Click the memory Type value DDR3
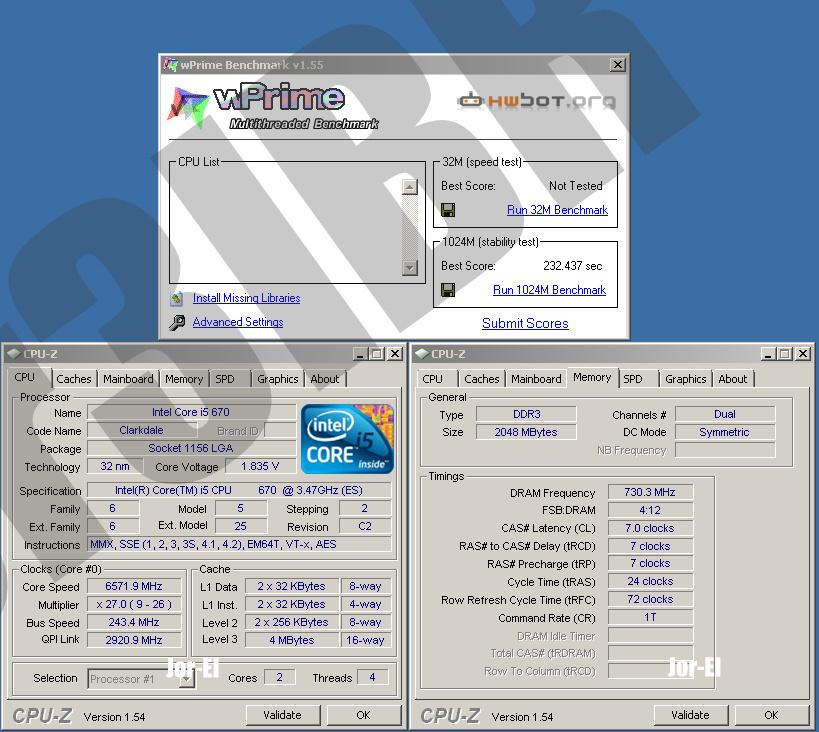Viewport: 819px width, 732px height. tap(526, 414)
